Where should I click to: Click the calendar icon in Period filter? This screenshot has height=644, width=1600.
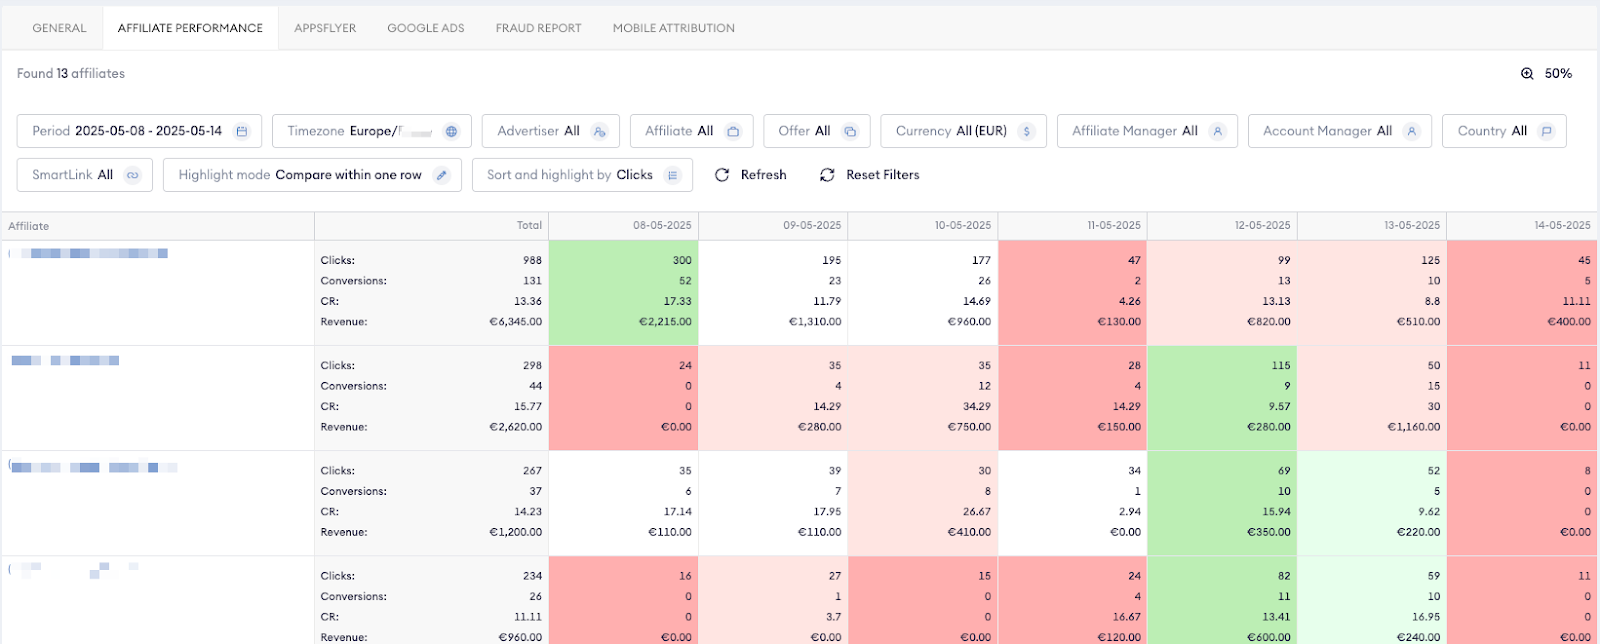241,131
